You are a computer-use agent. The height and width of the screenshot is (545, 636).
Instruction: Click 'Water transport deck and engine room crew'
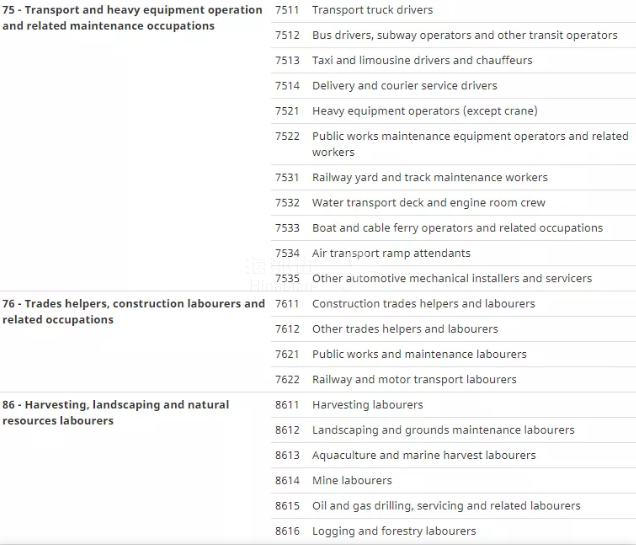428,203
